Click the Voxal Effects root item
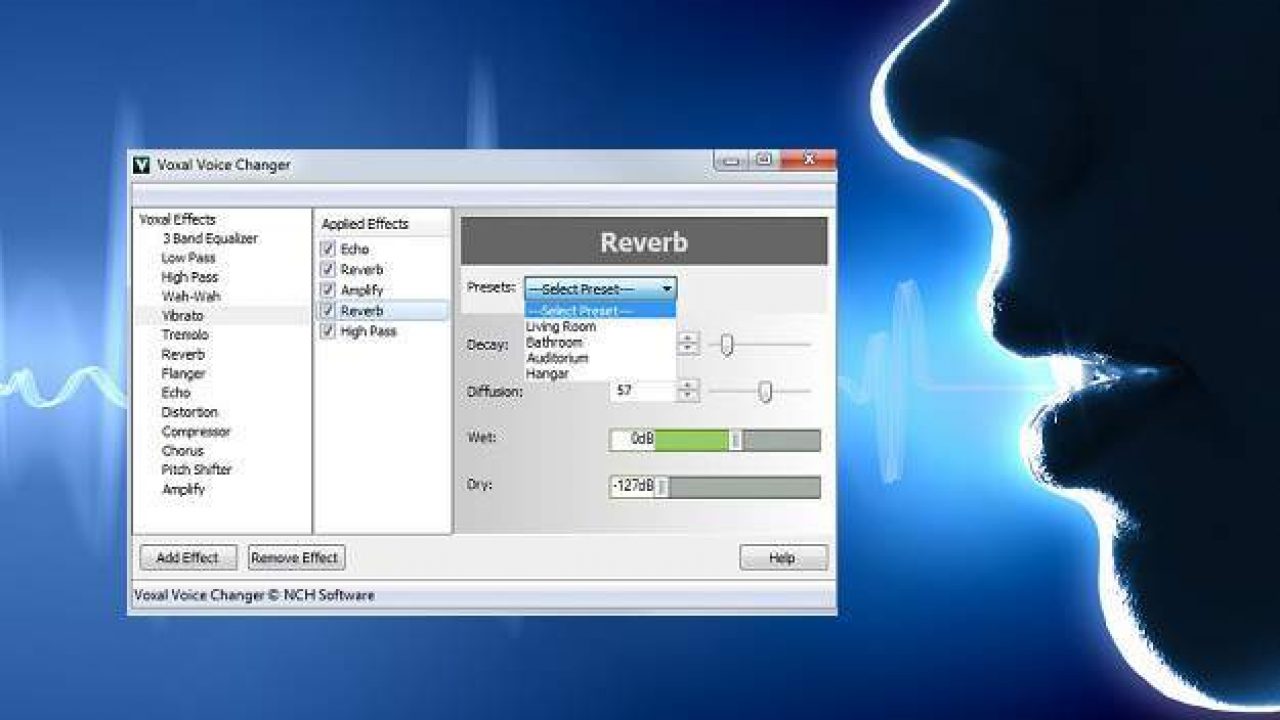Image resolution: width=1280 pixels, height=720 pixels. tap(177, 220)
